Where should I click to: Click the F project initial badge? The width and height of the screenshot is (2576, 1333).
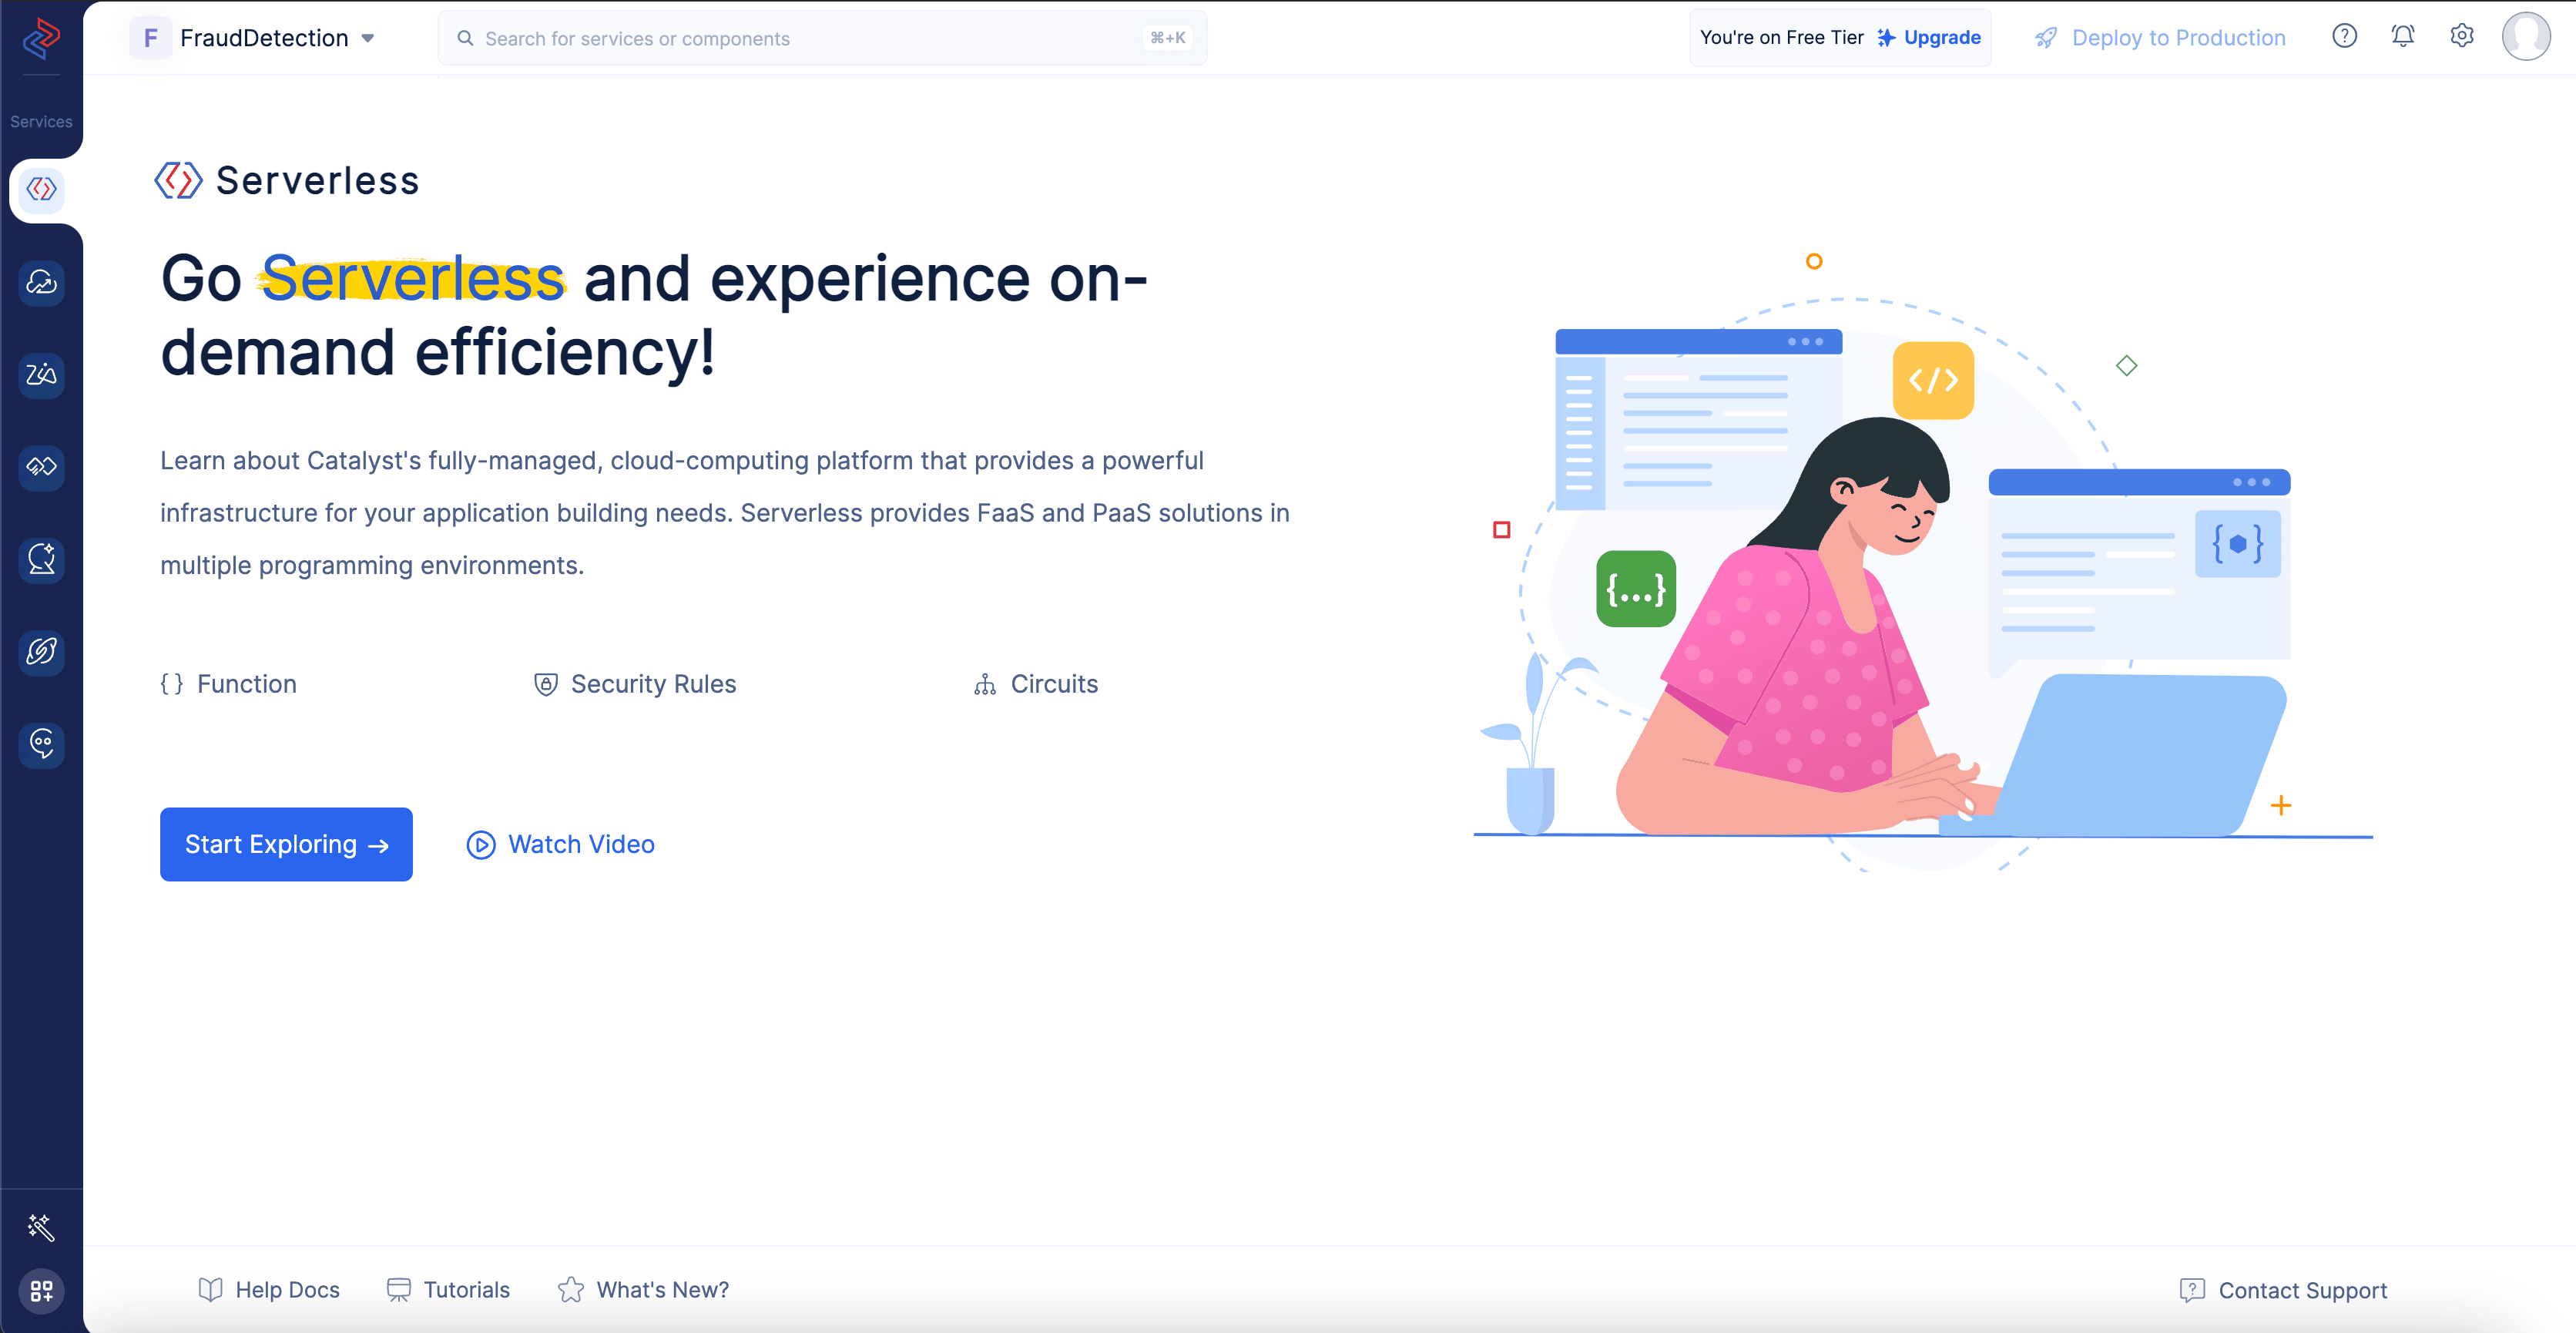pyautogui.click(x=151, y=38)
